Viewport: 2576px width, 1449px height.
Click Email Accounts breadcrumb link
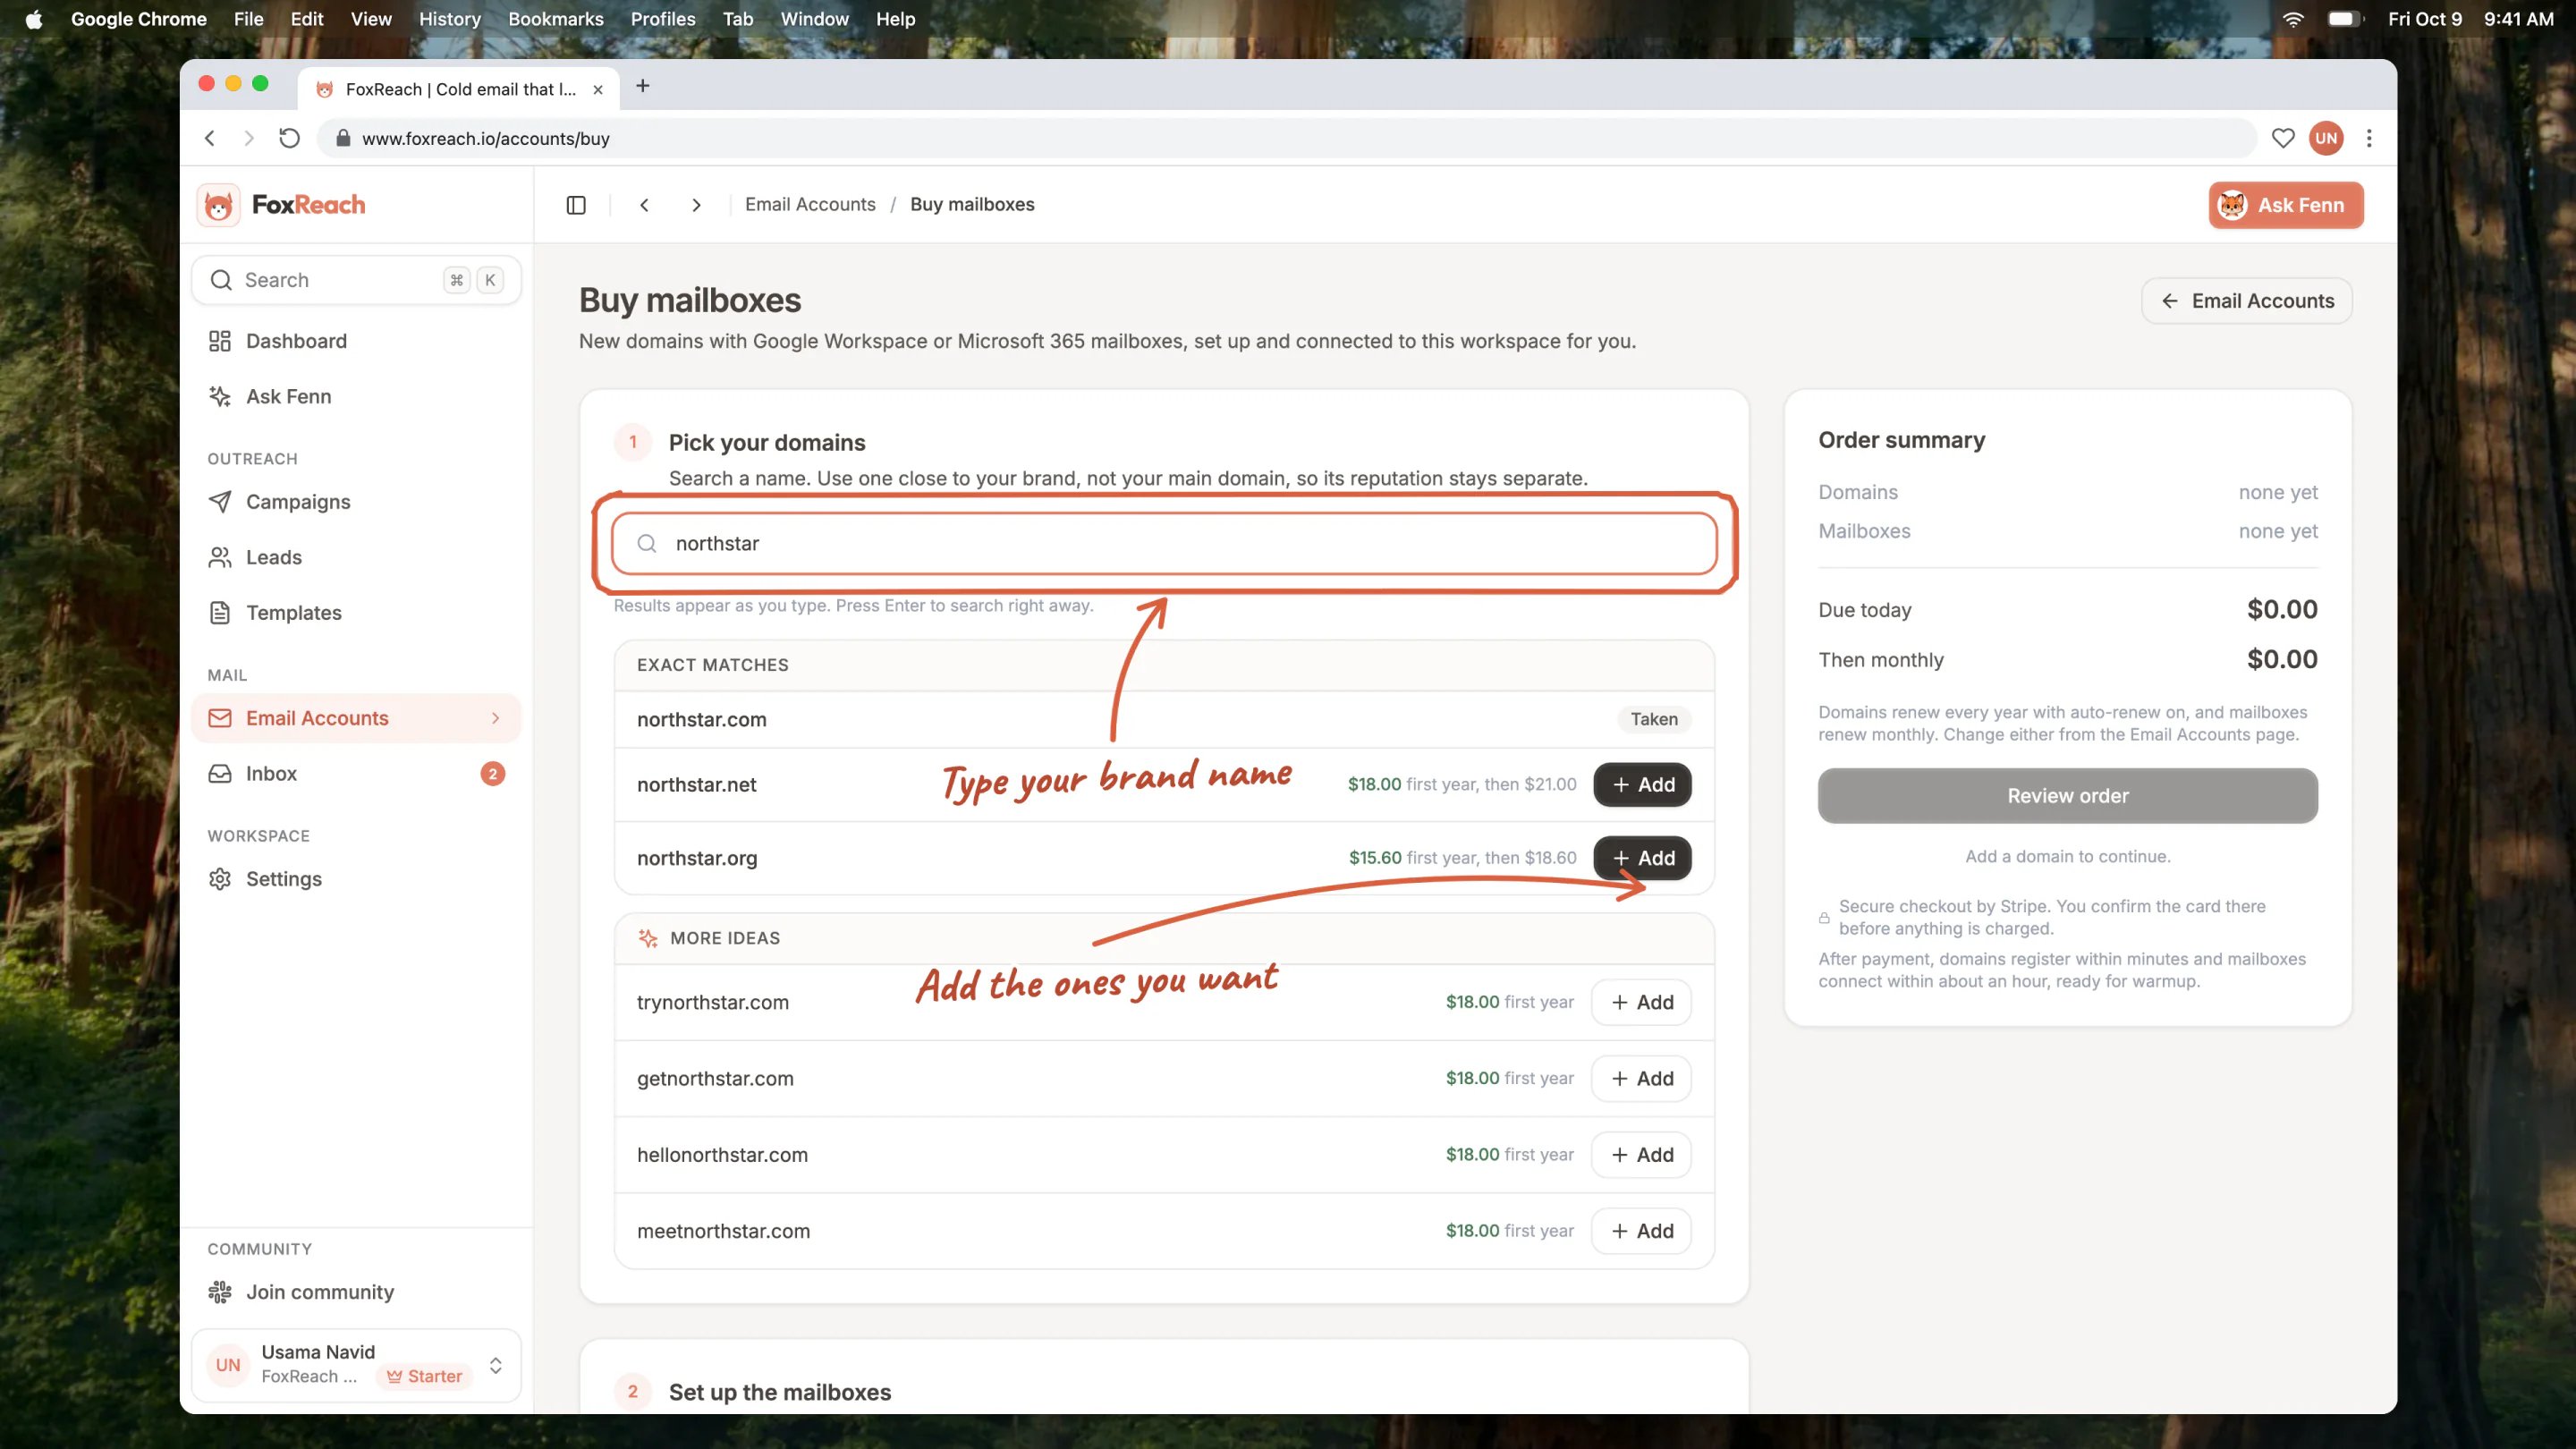(810, 204)
